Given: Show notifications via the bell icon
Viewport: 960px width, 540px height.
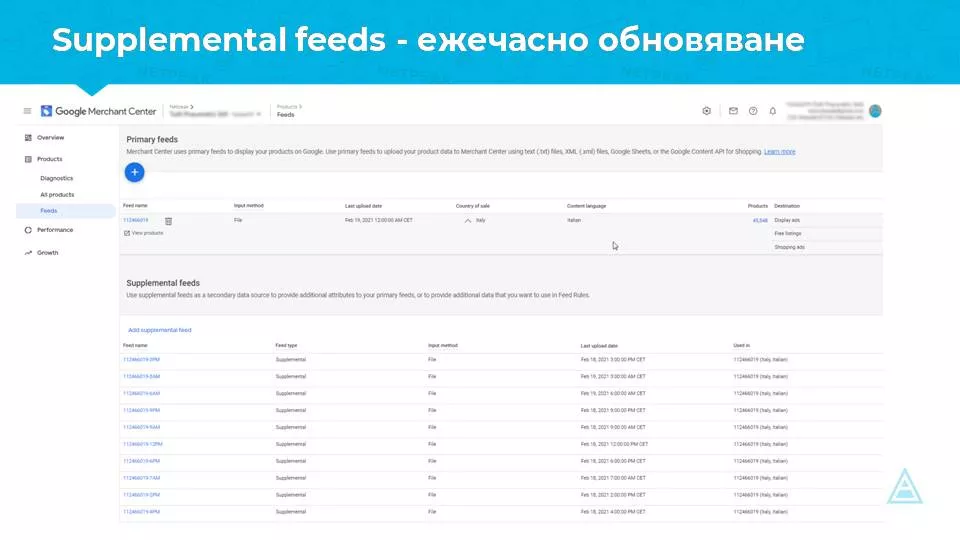Looking at the screenshot, I should click(x=773, y=111).
